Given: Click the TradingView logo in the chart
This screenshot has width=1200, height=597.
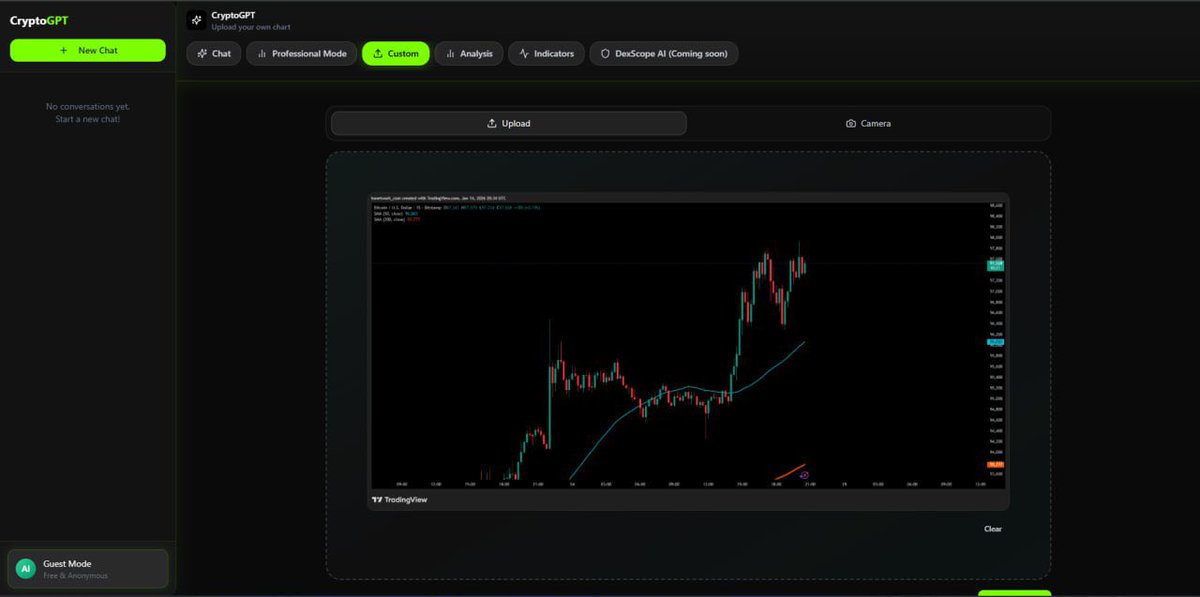Looking at the screenshot, I should [399, 499].
